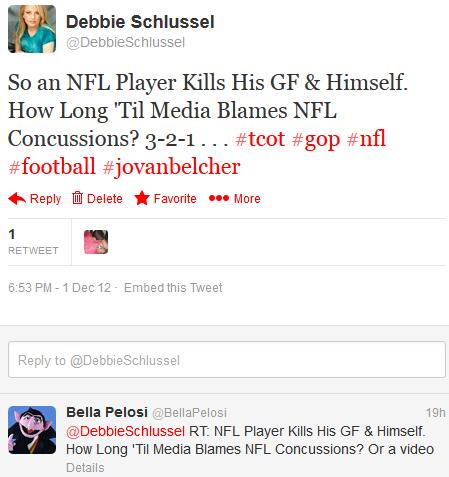Open the 6:53 PM - 1 Dec 12 timestamp

coord(59,288)
